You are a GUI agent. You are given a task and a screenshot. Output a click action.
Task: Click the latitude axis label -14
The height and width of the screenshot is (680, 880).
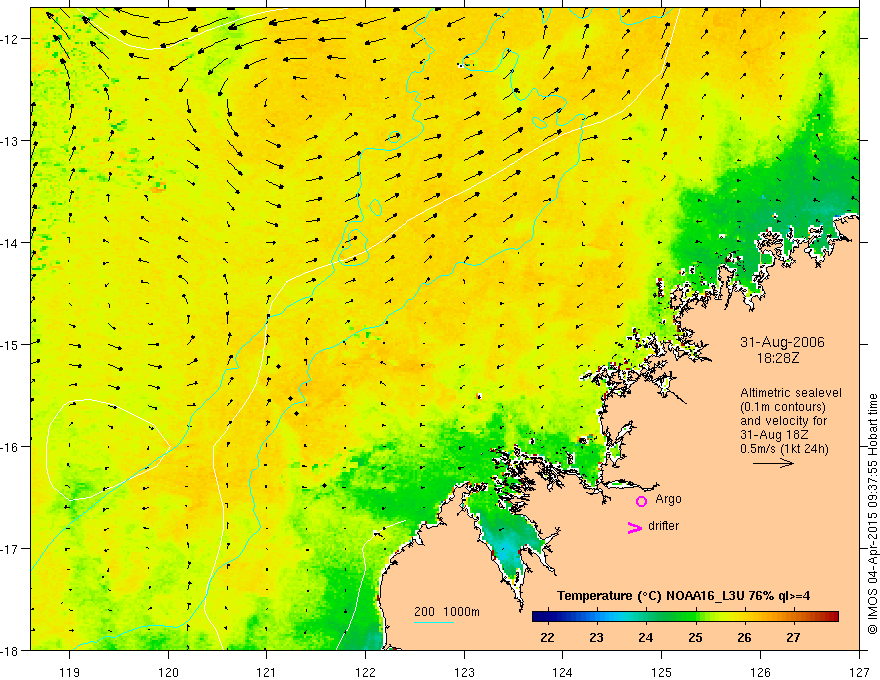[11, 243]
